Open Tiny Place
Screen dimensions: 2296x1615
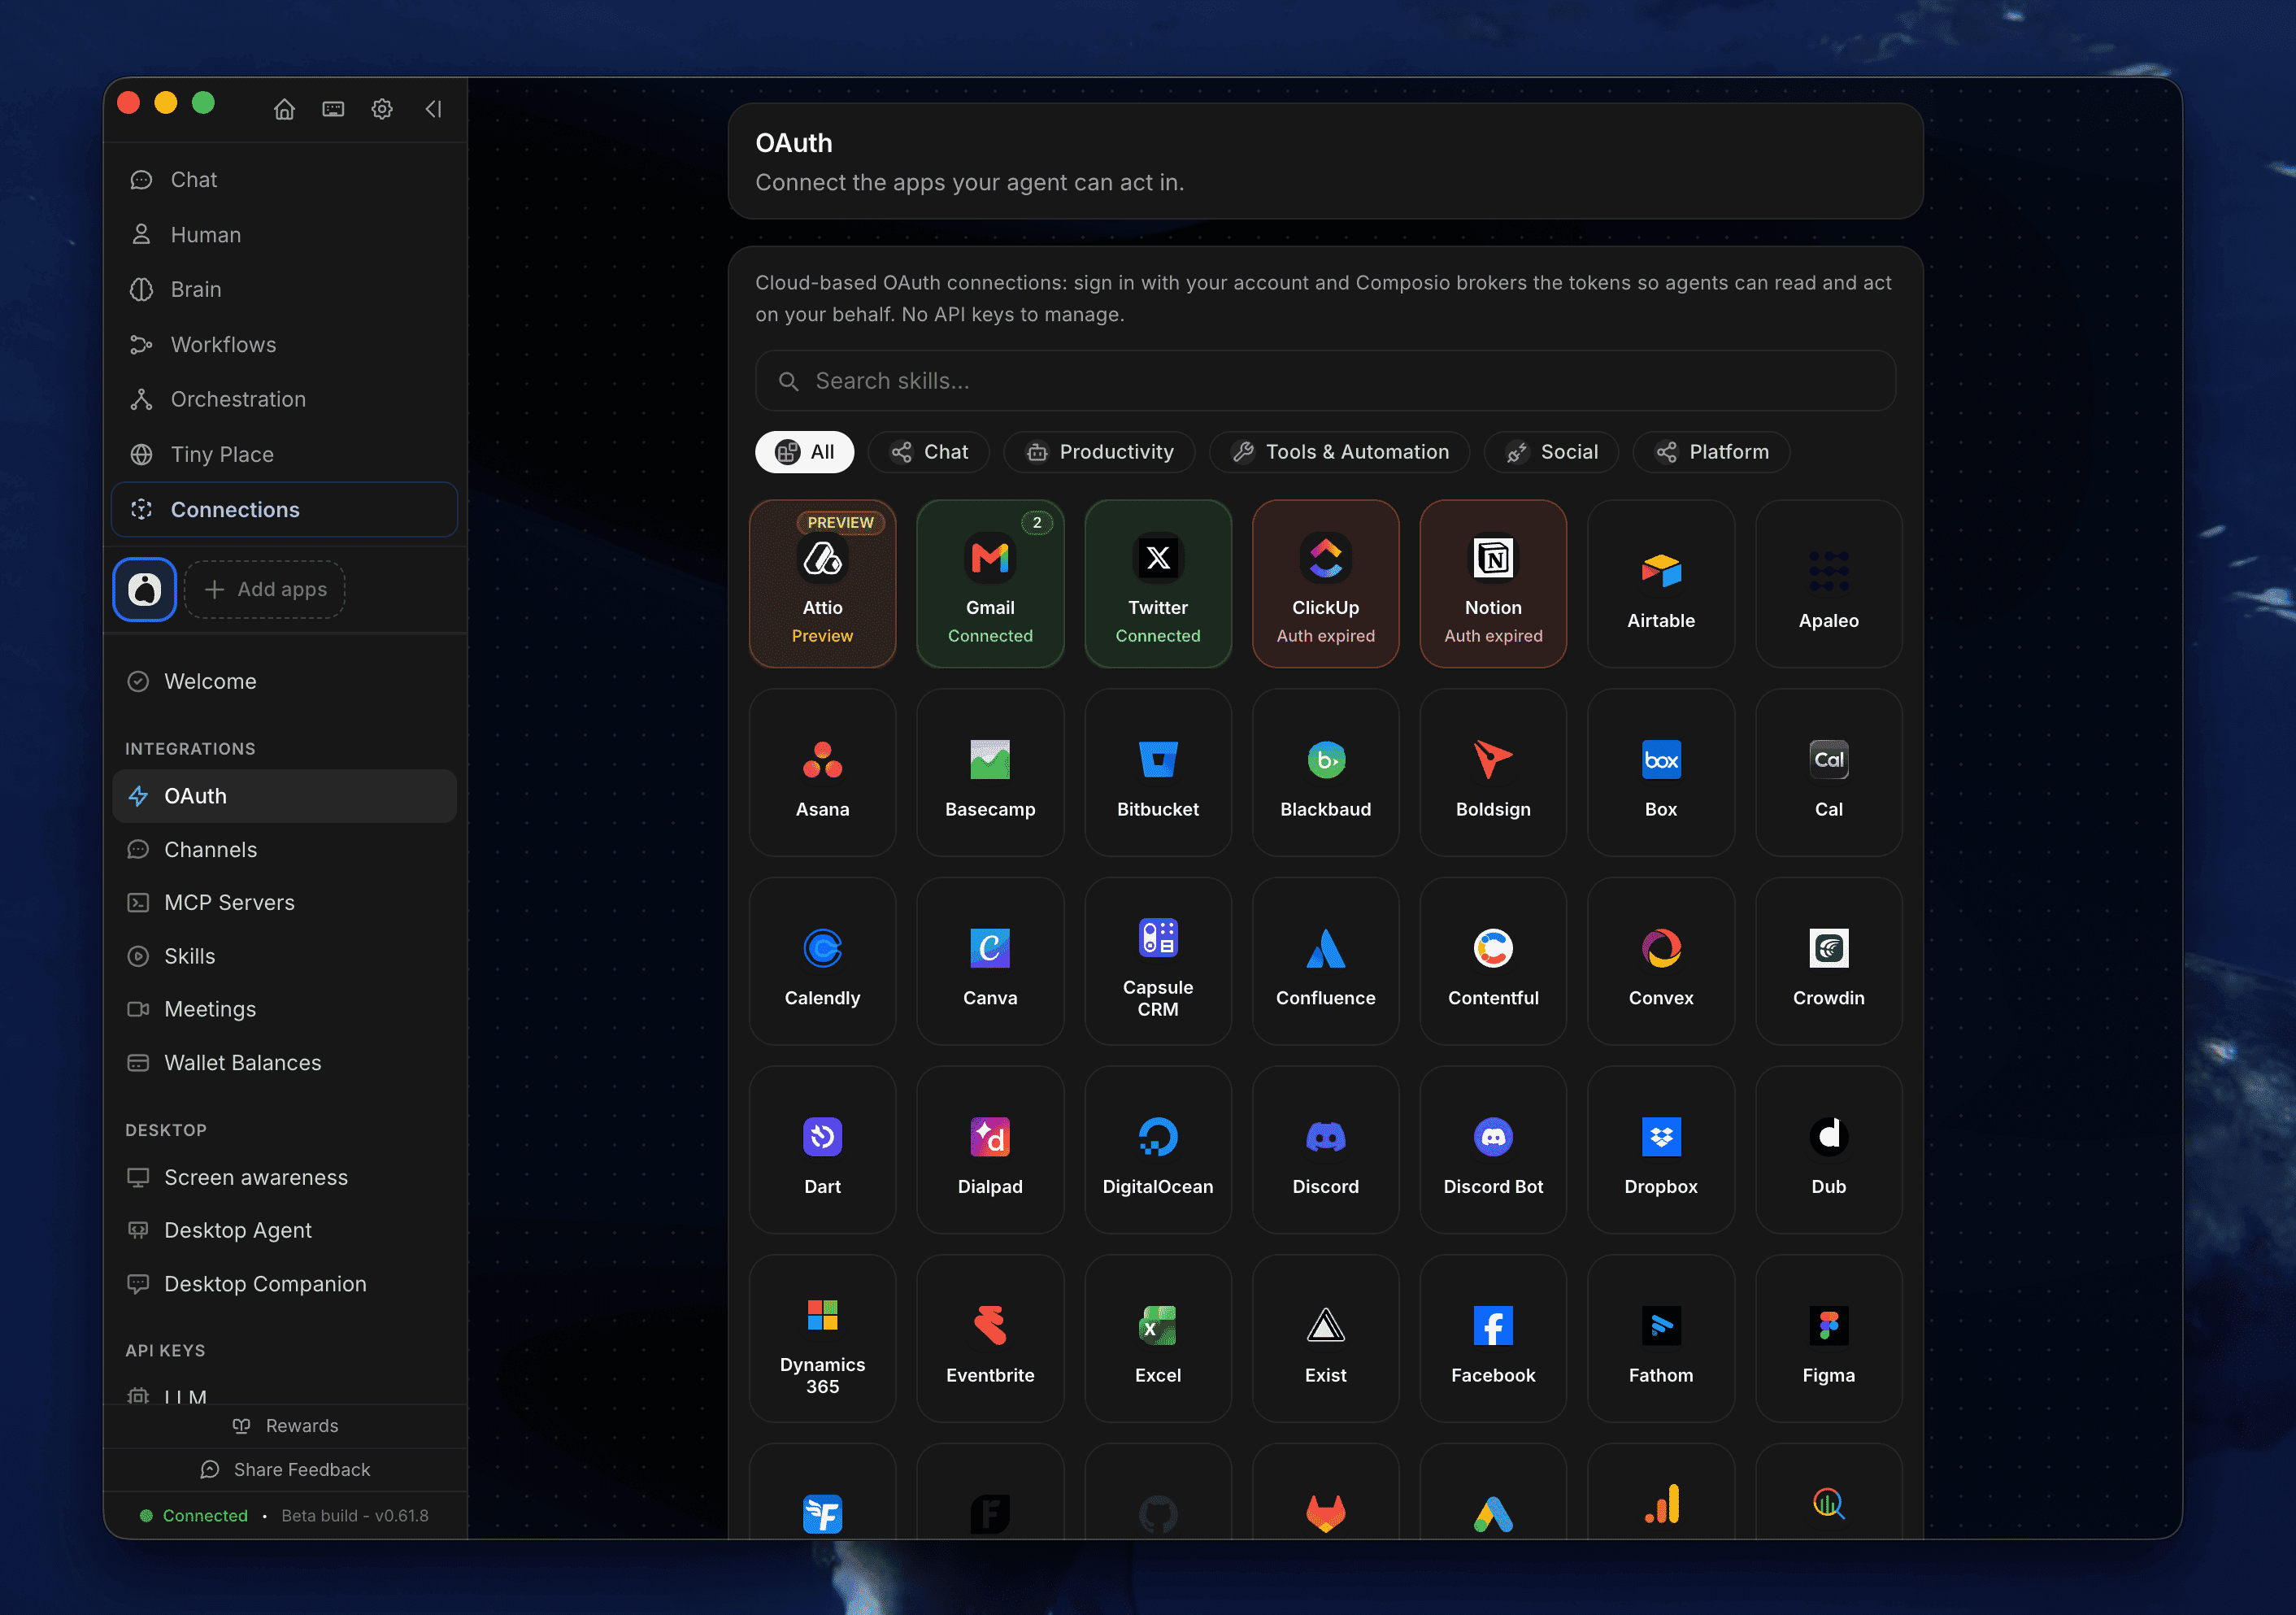pos(284,454)
